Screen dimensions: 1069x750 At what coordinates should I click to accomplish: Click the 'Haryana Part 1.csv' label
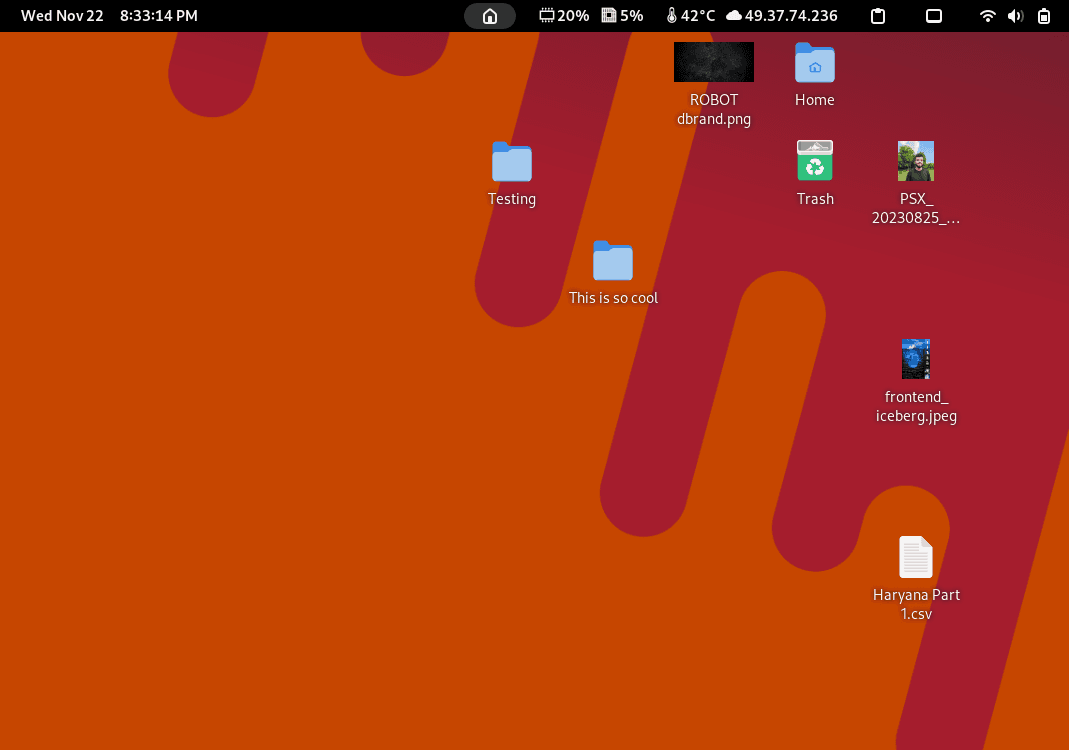[916, 604]
